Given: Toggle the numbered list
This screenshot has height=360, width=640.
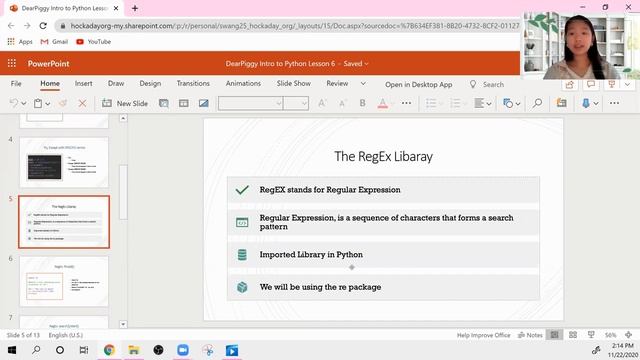Looking at the screenshot, I should tap(455, 103).
